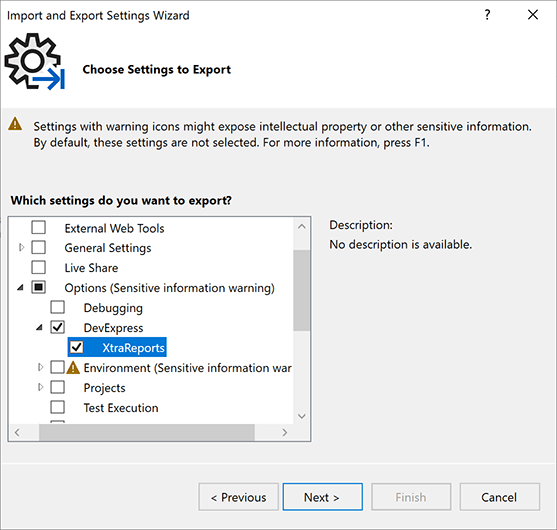Click the Next button
Image resolution: width=557 pixels, height=530 pixels.
click(x=323, y=497)
